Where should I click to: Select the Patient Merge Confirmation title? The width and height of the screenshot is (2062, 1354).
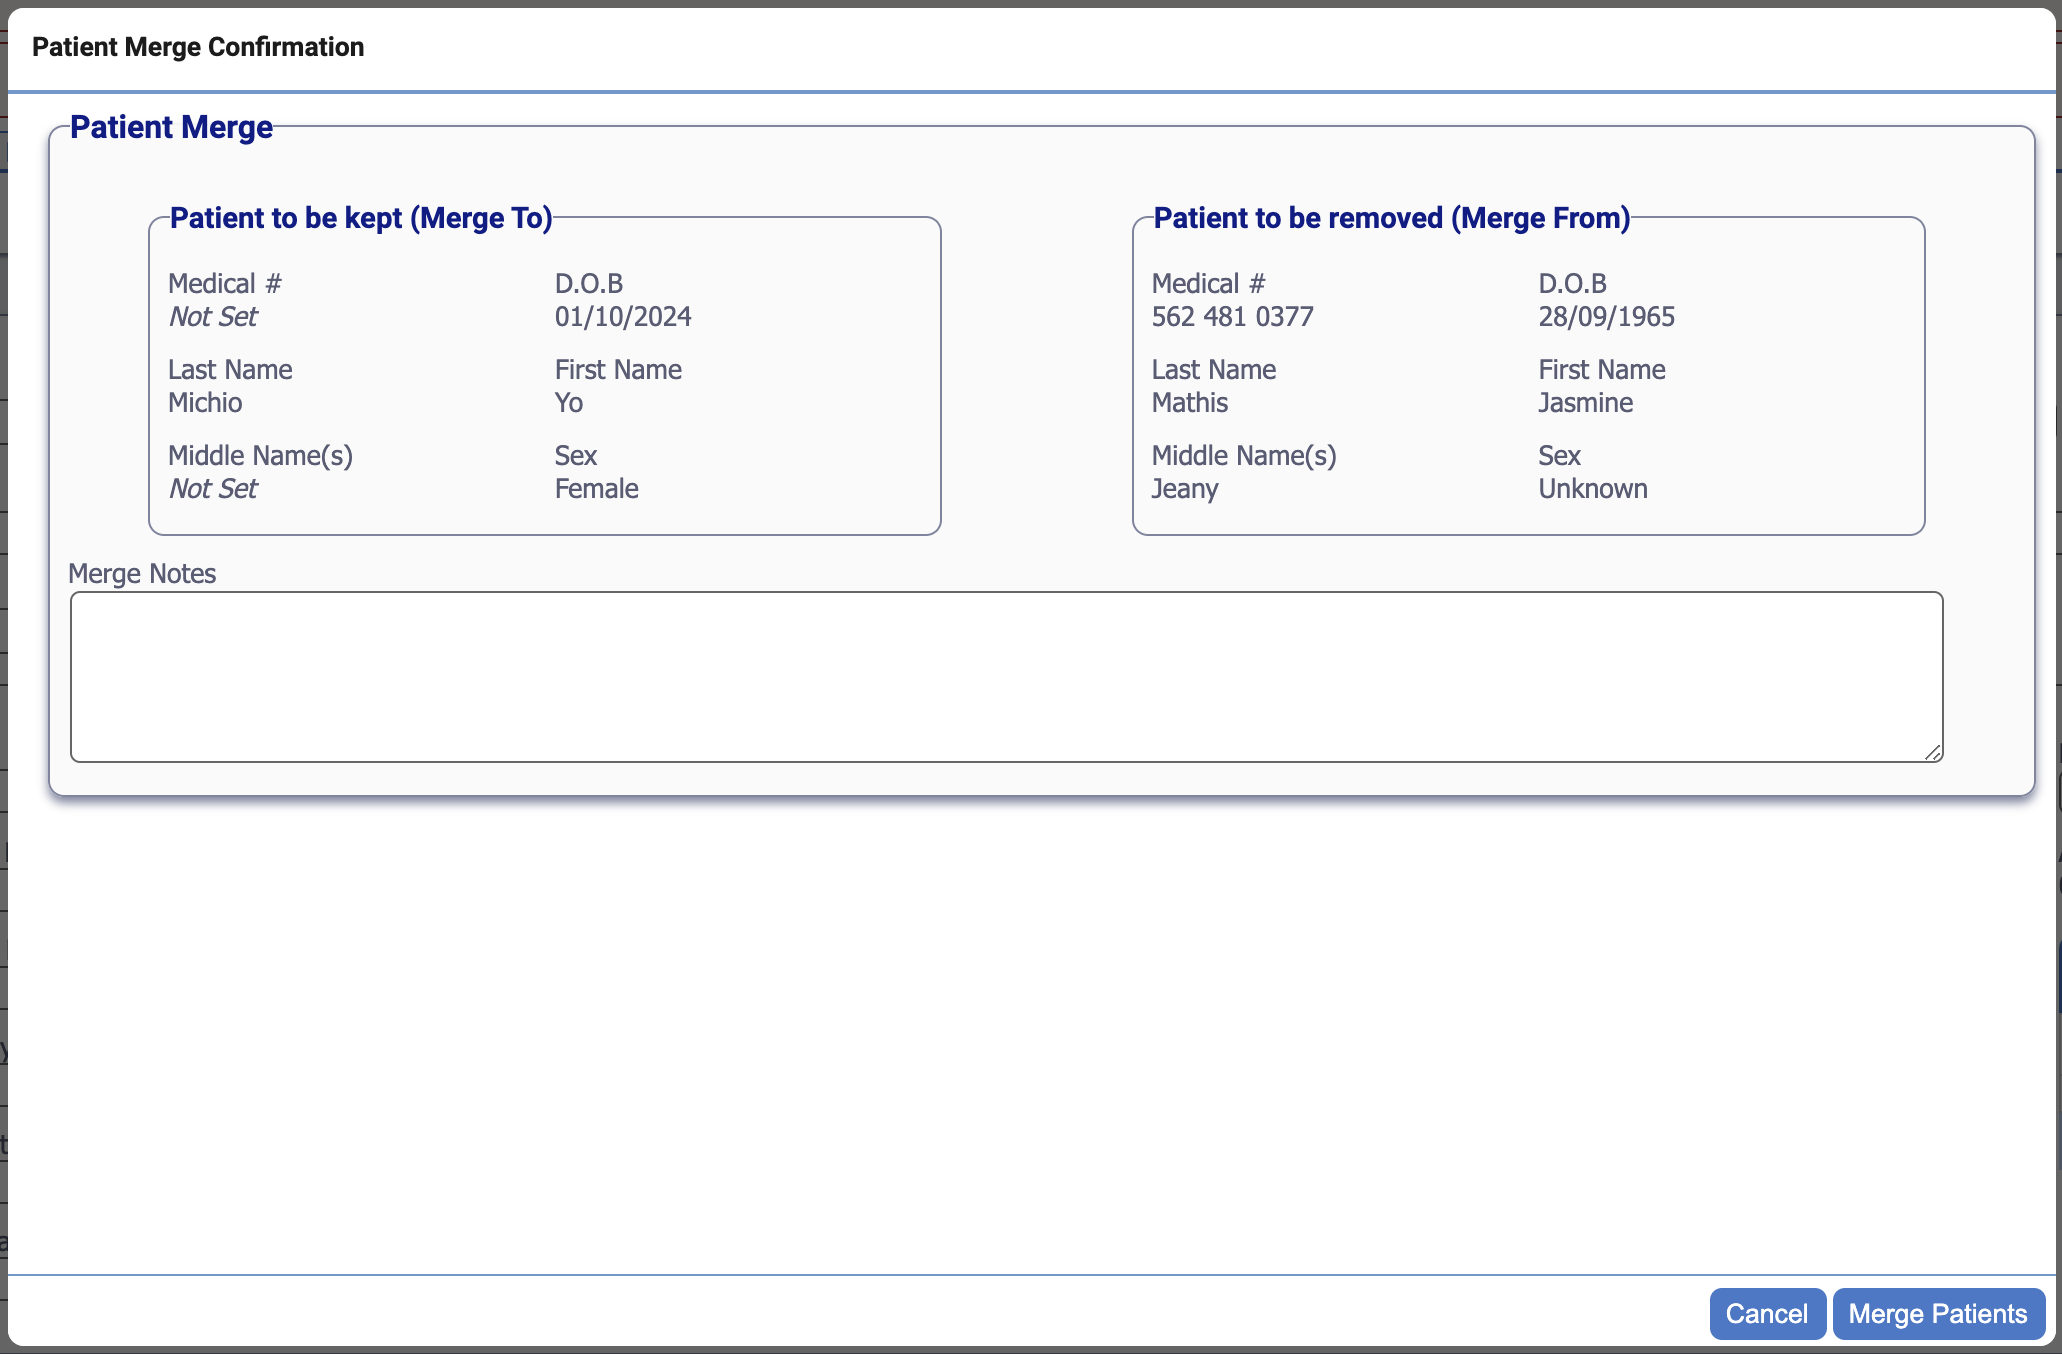pos(197,46)
